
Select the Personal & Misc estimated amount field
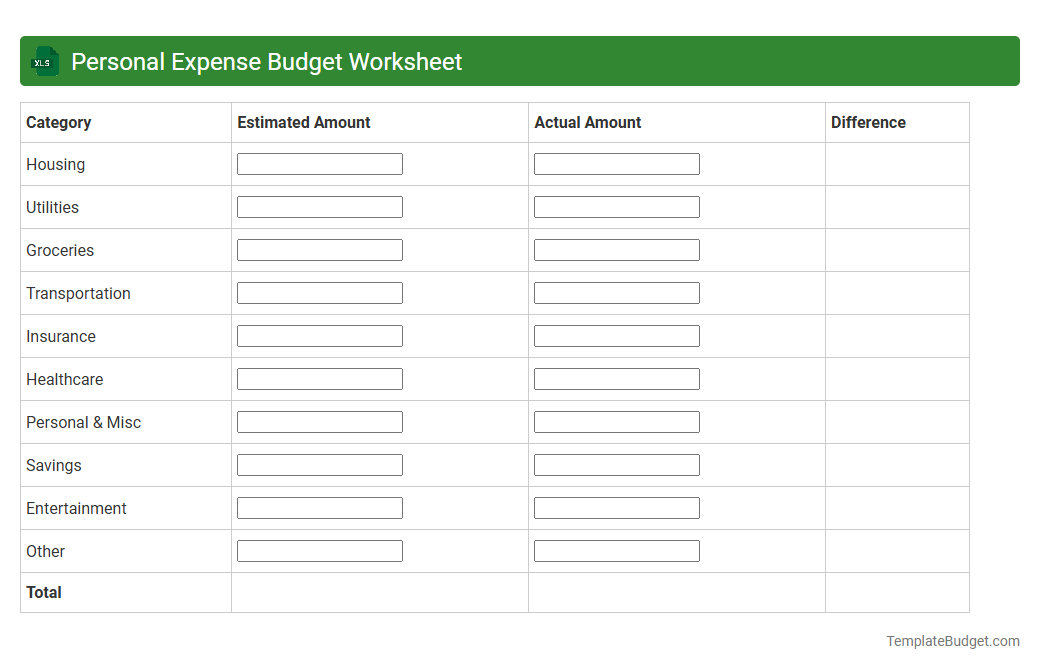319,421
